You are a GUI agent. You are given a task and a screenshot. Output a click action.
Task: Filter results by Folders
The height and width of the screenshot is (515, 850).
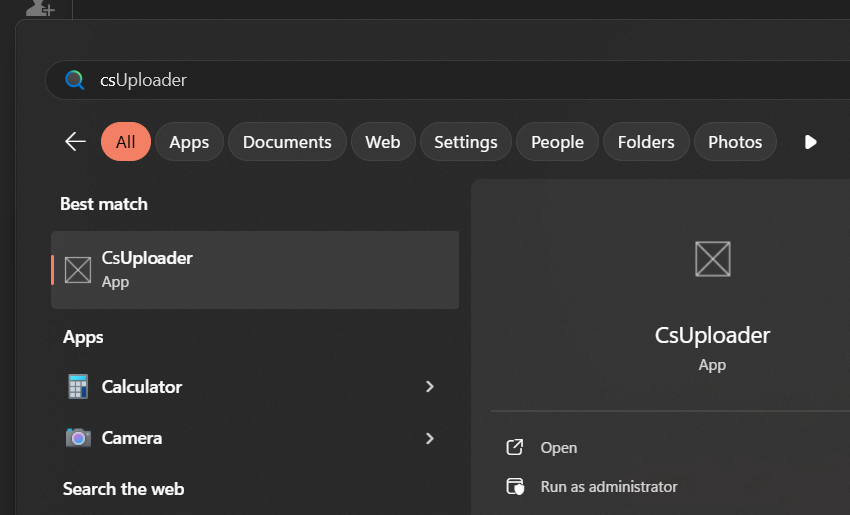pos(645,142)
